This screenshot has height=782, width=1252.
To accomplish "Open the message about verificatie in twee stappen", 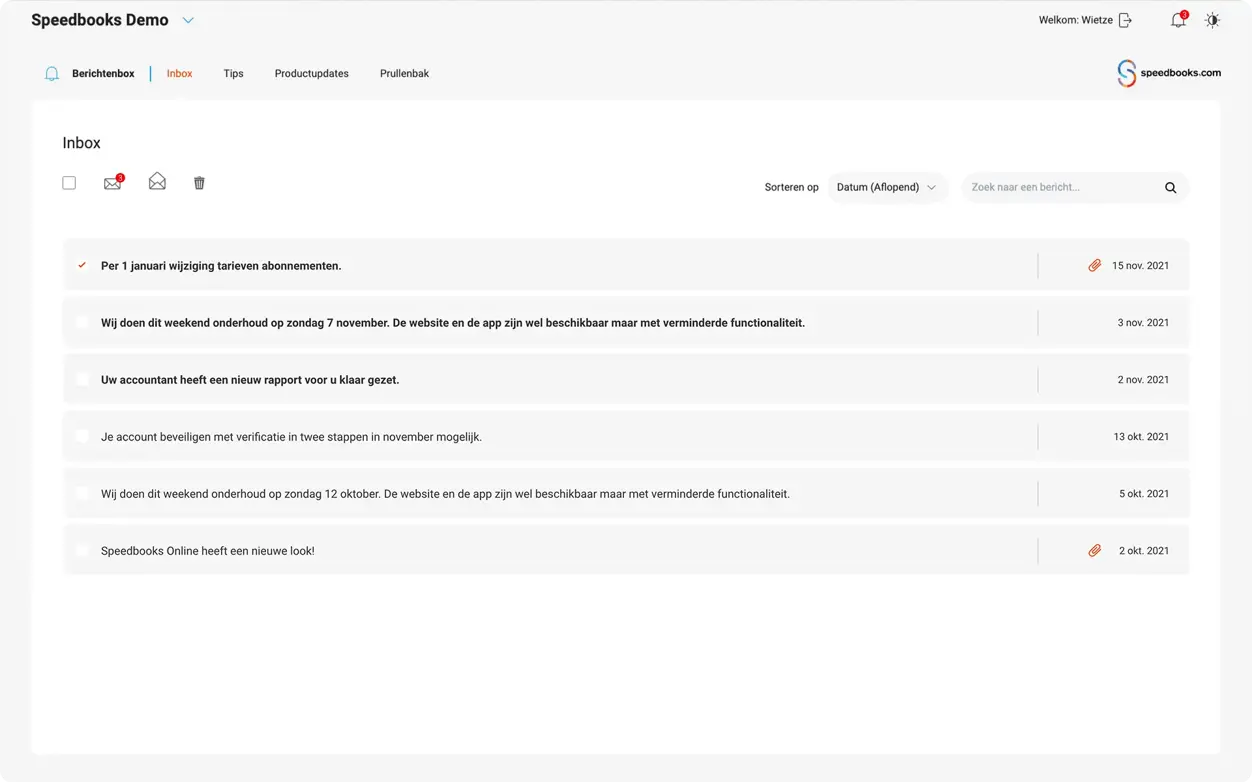I will click(291, 437).
